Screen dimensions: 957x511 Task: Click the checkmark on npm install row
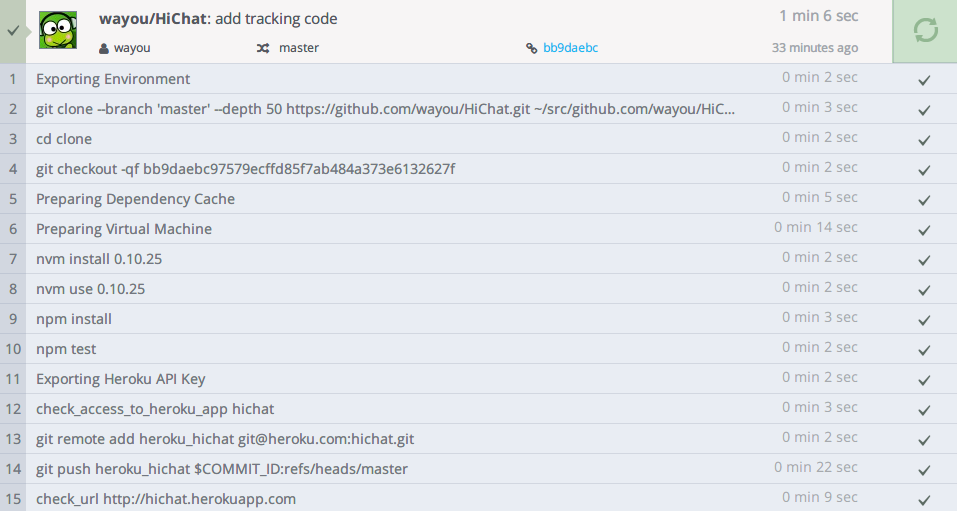[924, 320]
